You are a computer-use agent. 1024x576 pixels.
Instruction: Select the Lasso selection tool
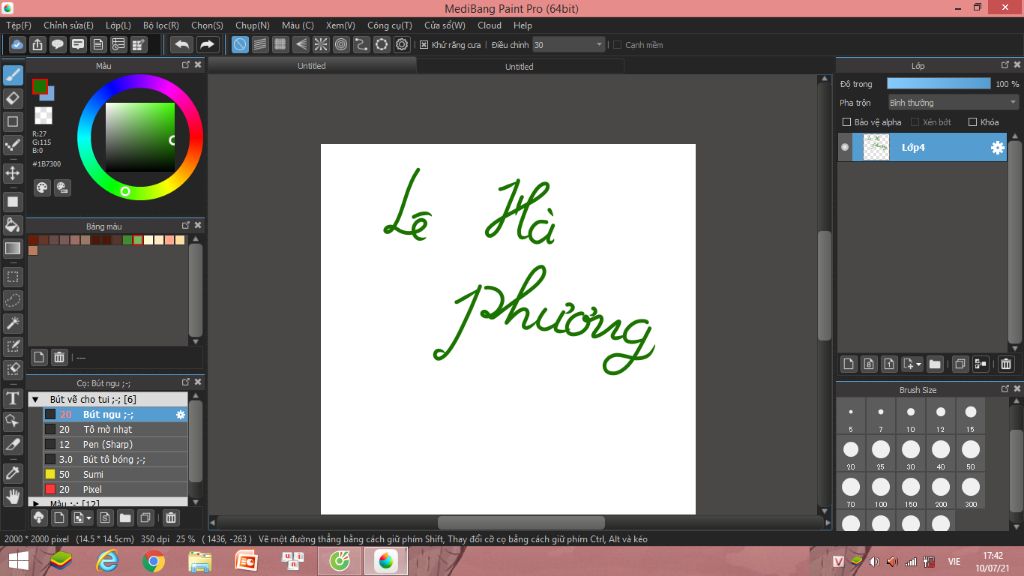pyautogui.click(x=12, y=300)
